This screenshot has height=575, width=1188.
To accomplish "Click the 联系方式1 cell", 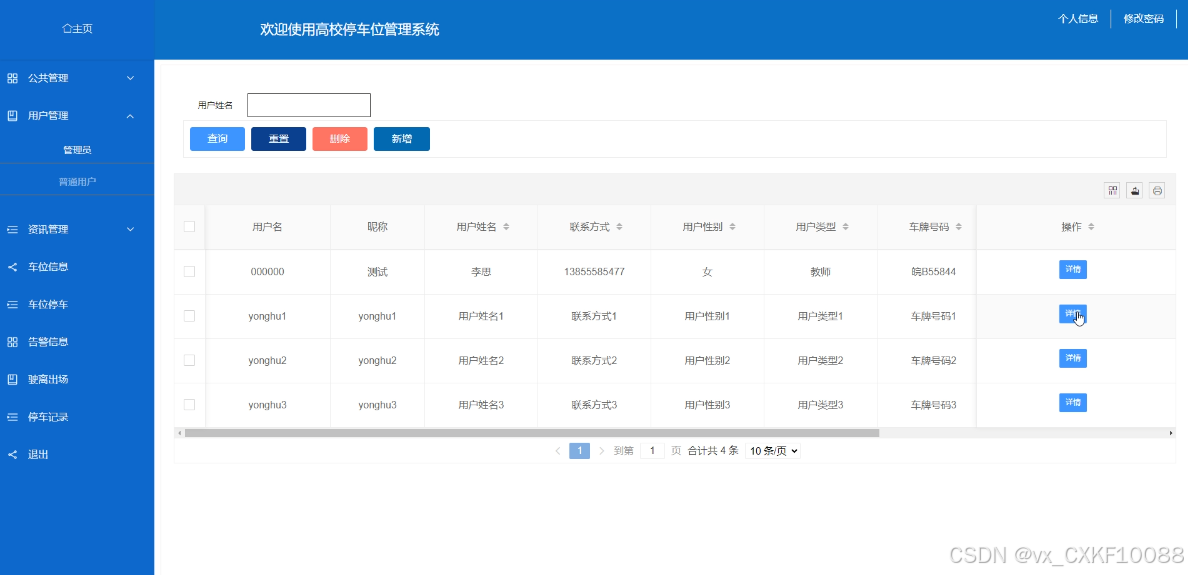I will tap(594, 316).
